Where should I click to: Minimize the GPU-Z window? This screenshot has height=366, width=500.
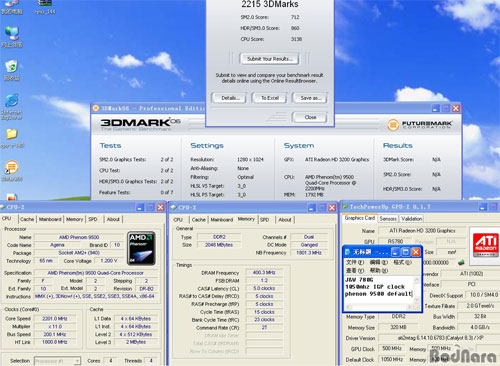pos(483,207)
